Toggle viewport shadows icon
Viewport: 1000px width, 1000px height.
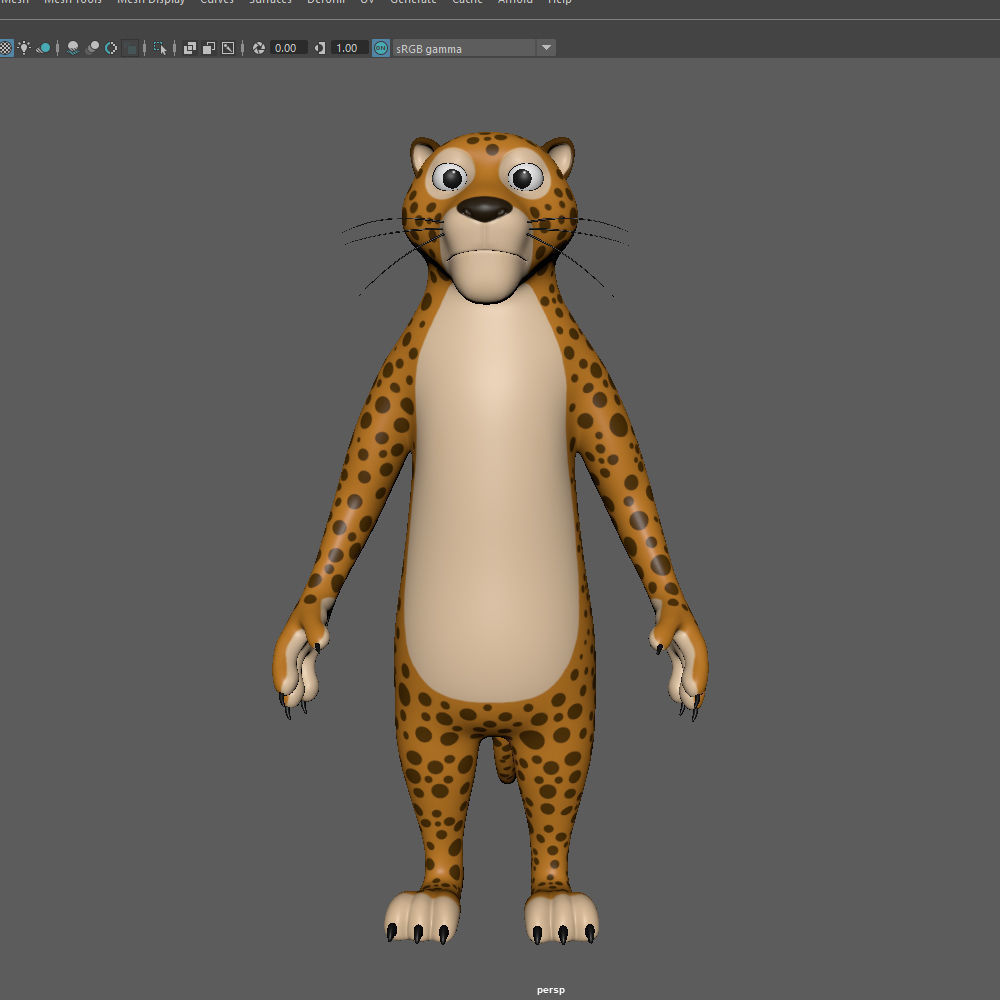[x=43, y=48]
